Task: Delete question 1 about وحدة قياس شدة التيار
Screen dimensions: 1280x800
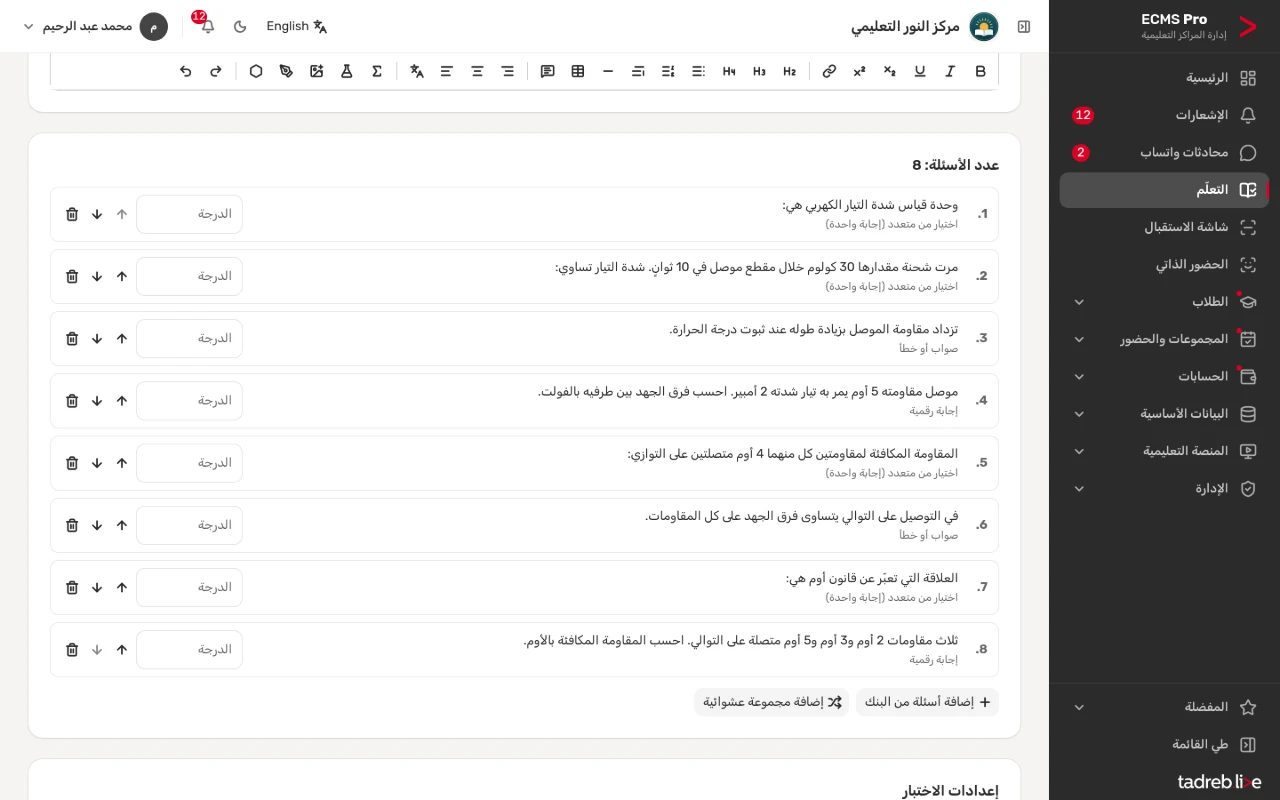Action: pos(72,214)
